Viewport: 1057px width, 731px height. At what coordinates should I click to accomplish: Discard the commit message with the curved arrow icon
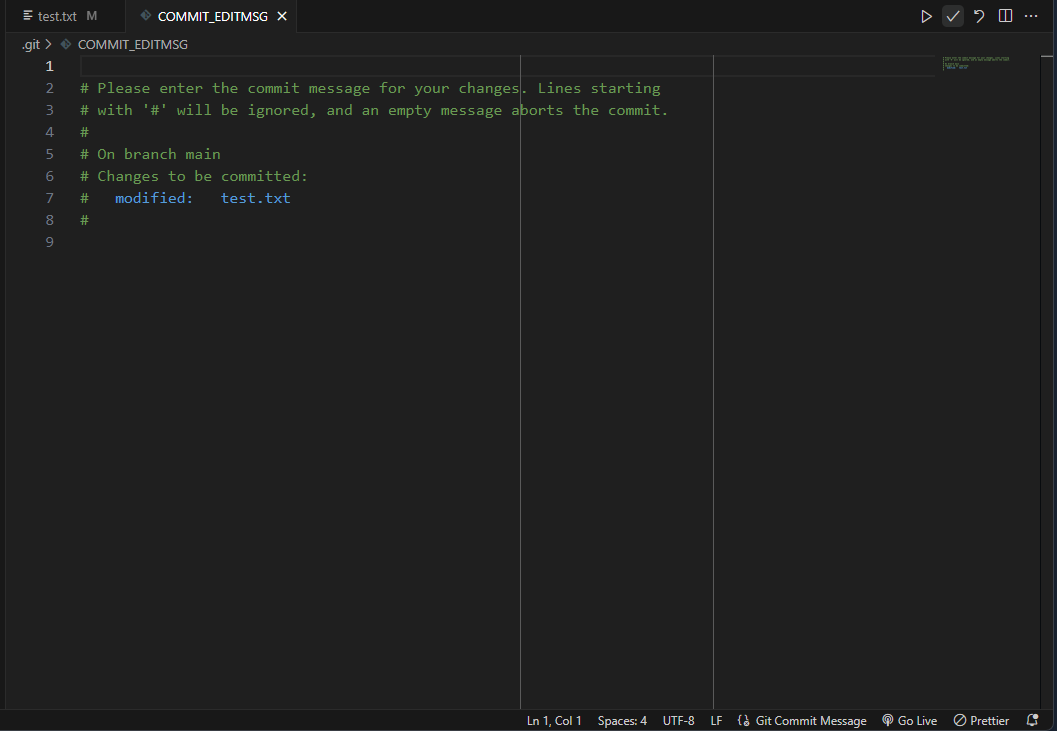(979, 16)
